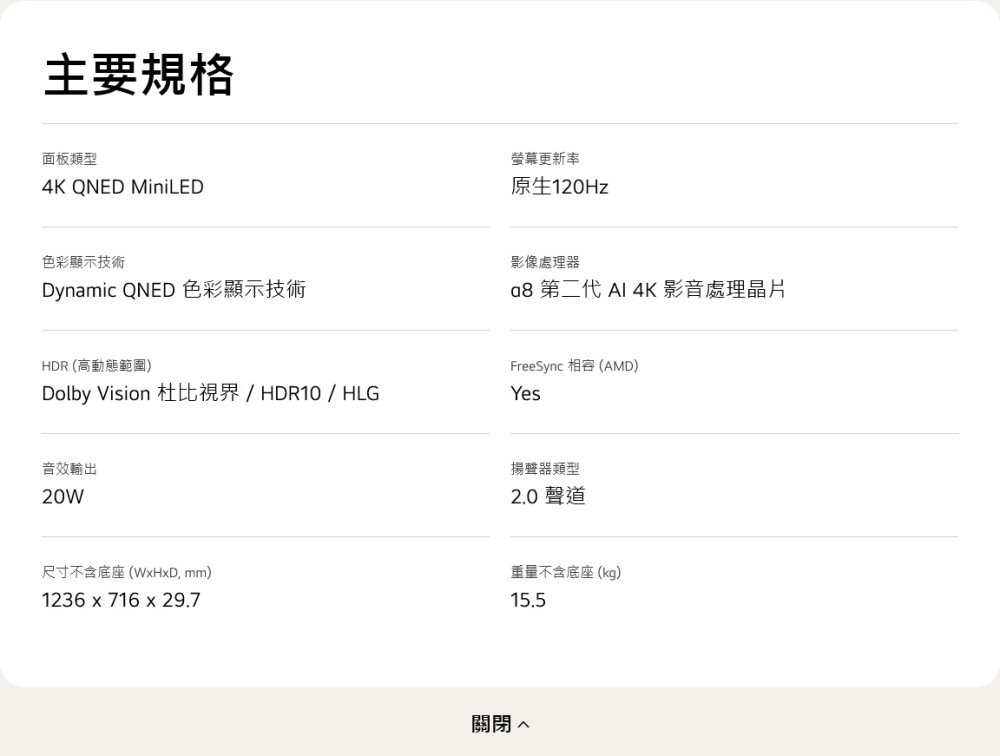Click the α8 第二代 AI 4K processor text
This screenshot has height=756, width=1000.
[x=647, y=290]
